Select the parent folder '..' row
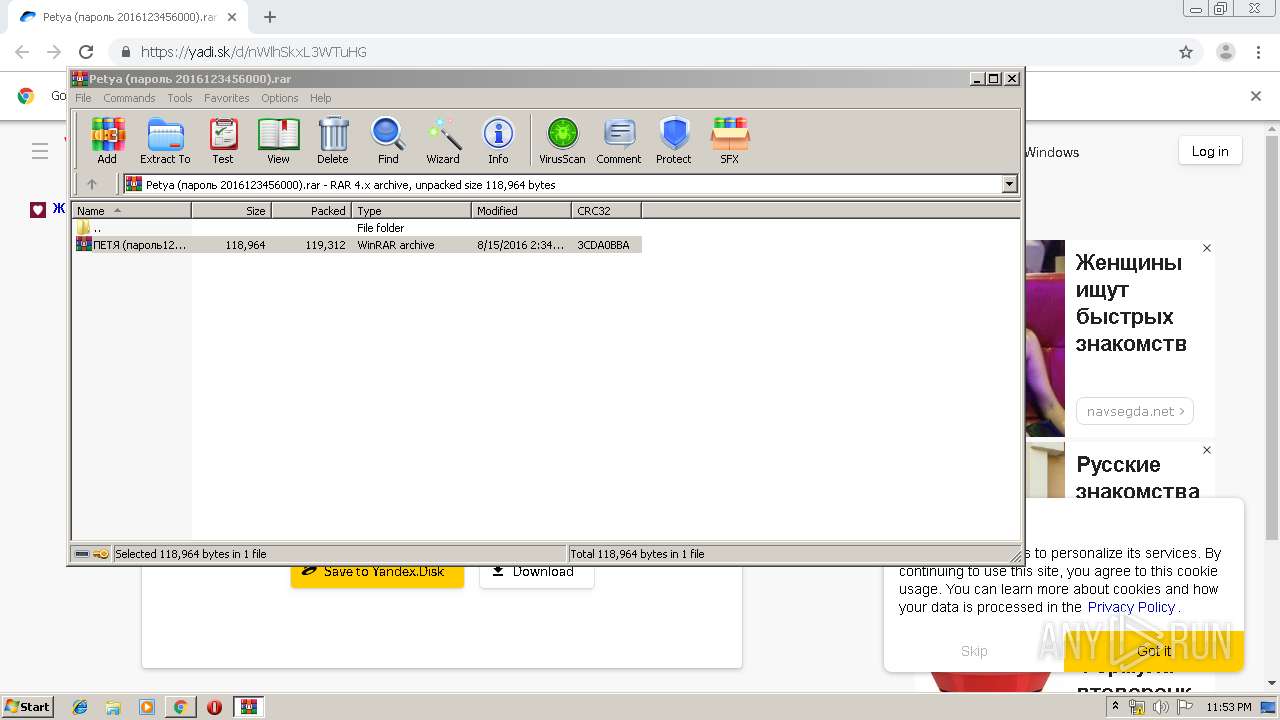 (357, 228)
